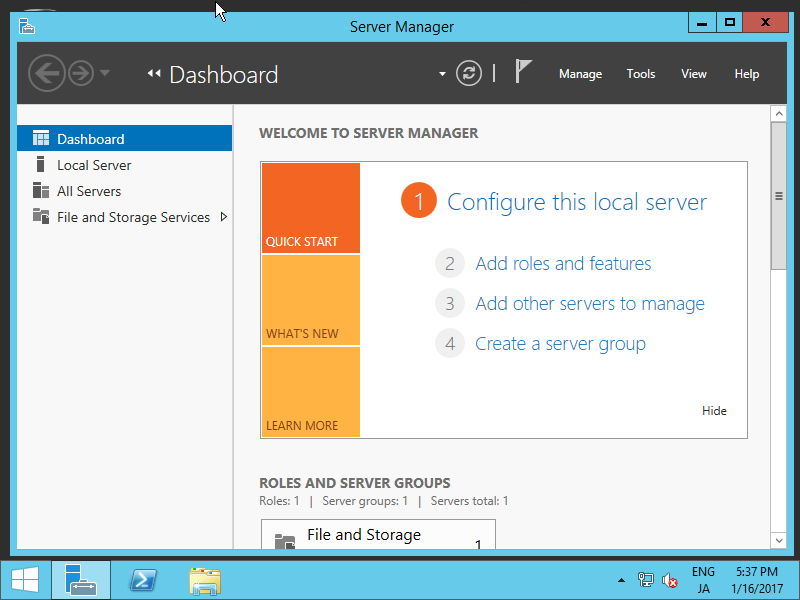Screen dimensions: 800x600
Task: Click the double-chevron before Dashboard title
Action: click(x=154, y=73)
